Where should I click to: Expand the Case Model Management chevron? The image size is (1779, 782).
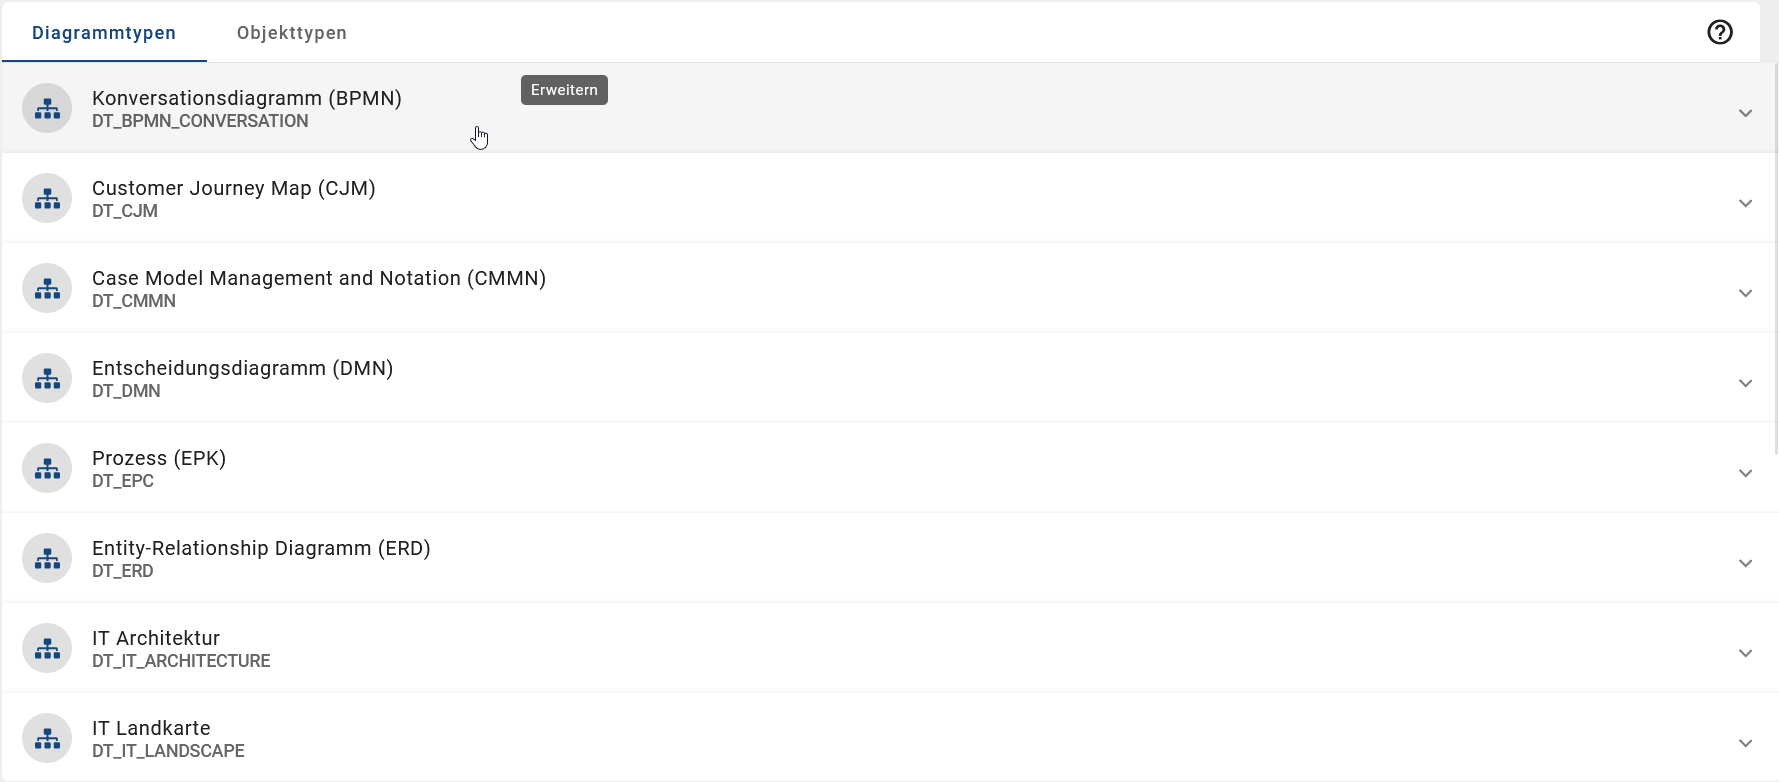[x=1745, y=293]
